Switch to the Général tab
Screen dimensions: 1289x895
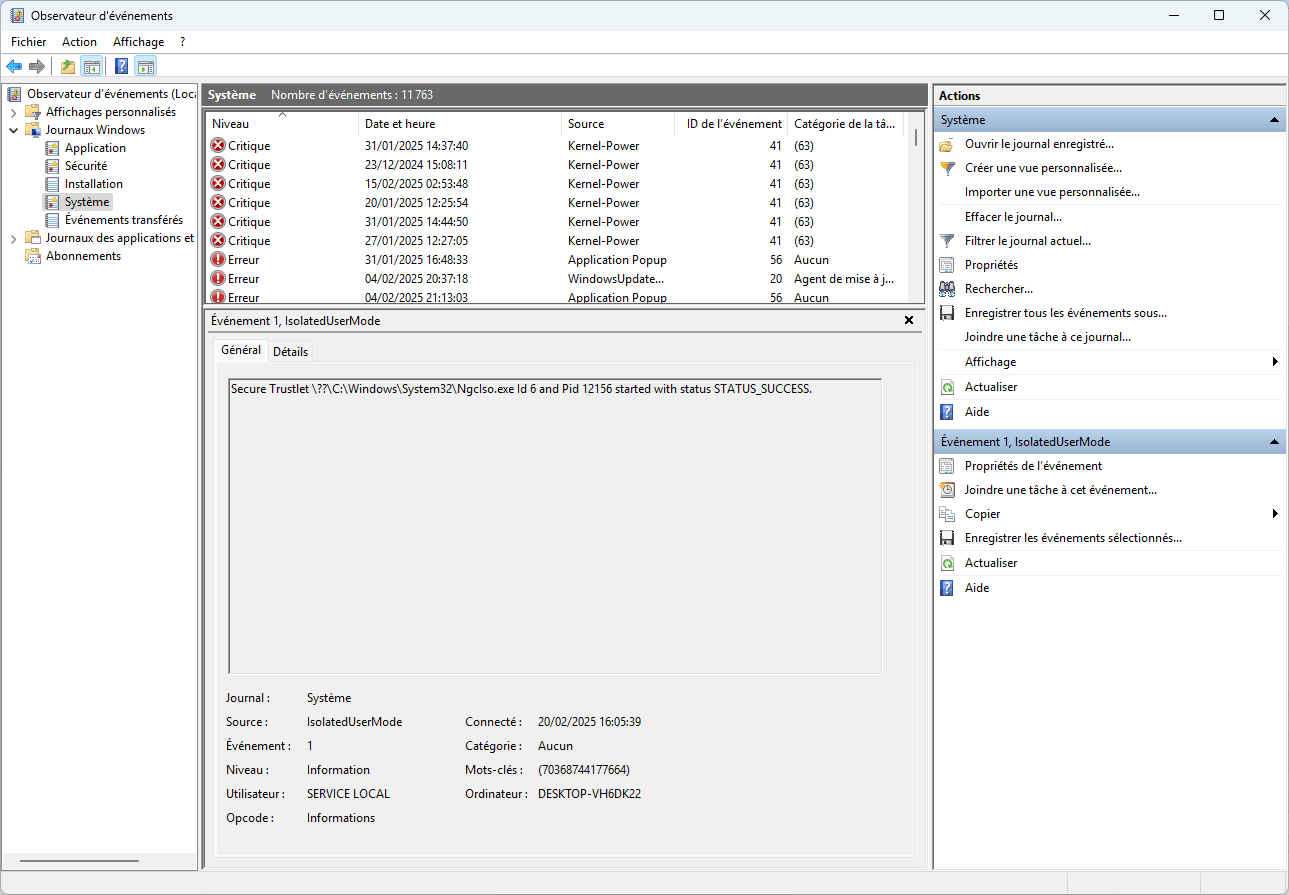(241, 350)
